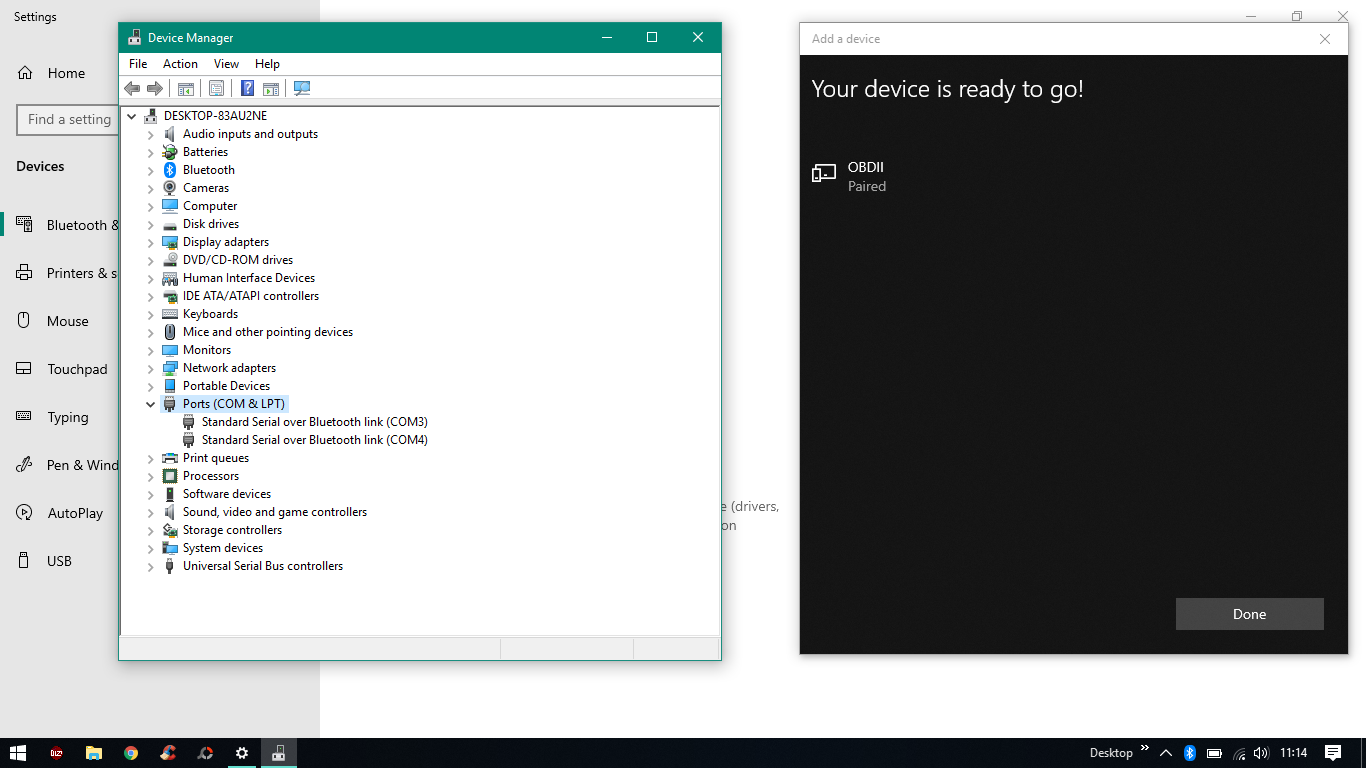Image resolution: width=1366 pixels, height=768 pixels.
Task: Click the Back arrow in toolbar
Action: (132, 88)
